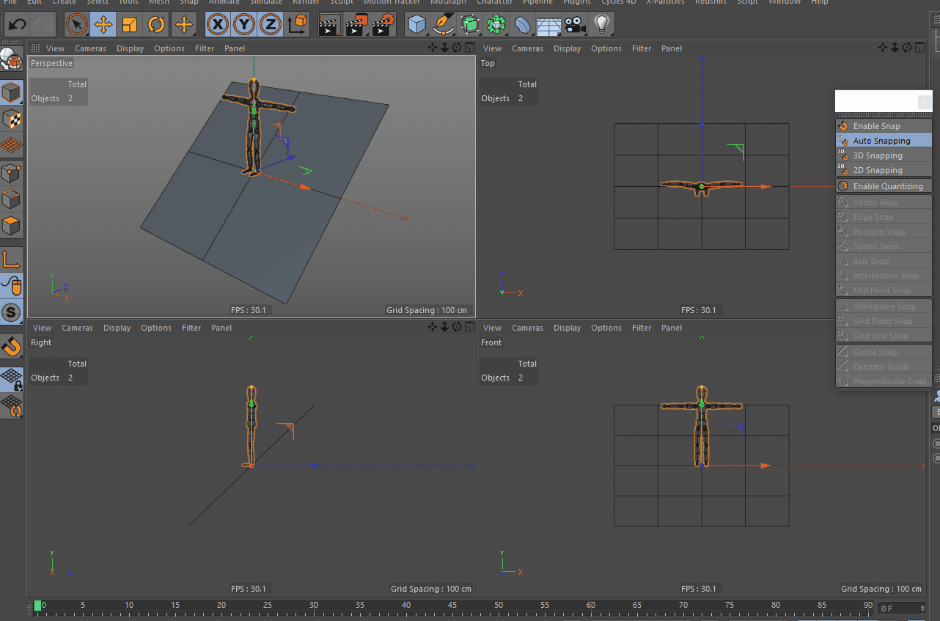The height and width of the screenshot is (621, 940).
Task: Click the current frame 0 F field
Action: [x=900, y=608]
